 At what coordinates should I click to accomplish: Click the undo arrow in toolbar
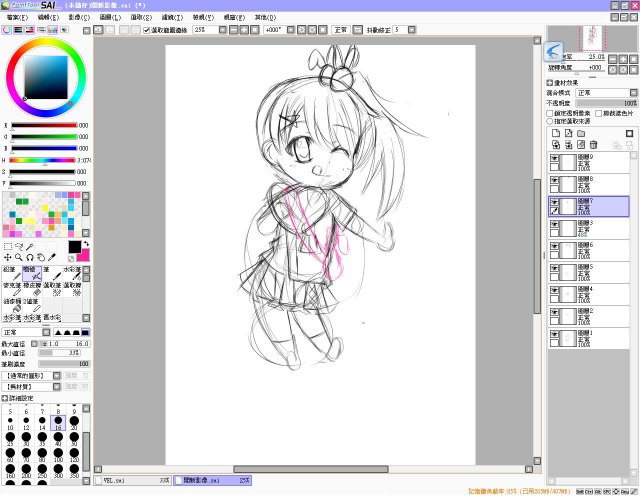98,30
